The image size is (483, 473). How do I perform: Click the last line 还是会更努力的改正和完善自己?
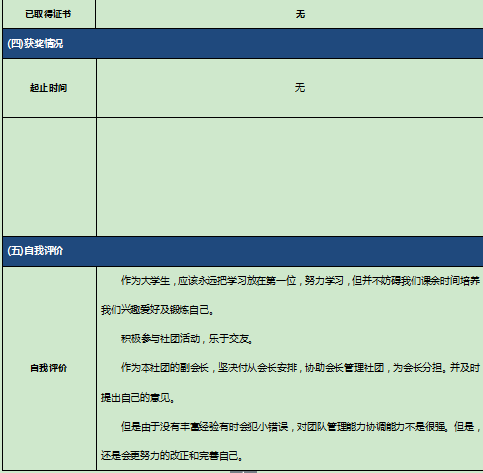pos(170,455)
